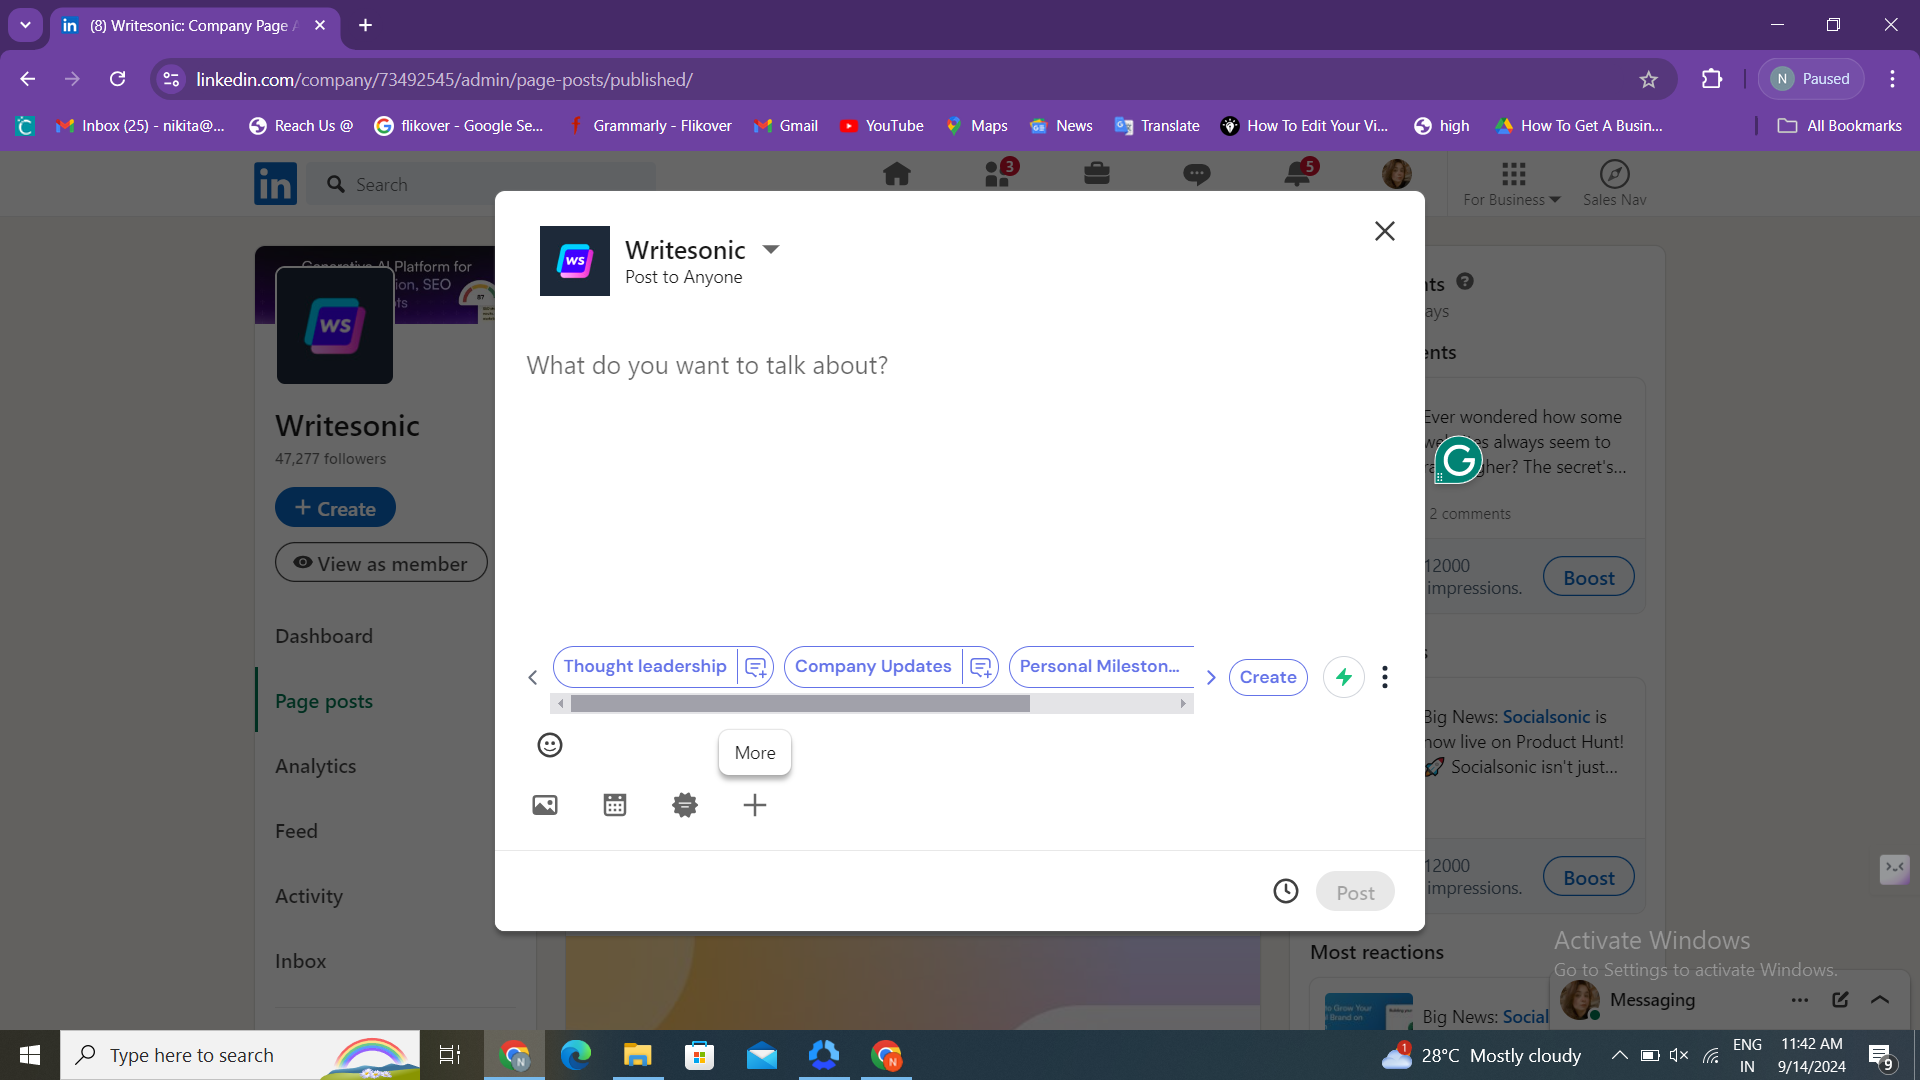Click scrollbar right arrow under chips
Image resolution: width=1920 pixels, height=1080 pixels.
click(x=1183, y=704)
